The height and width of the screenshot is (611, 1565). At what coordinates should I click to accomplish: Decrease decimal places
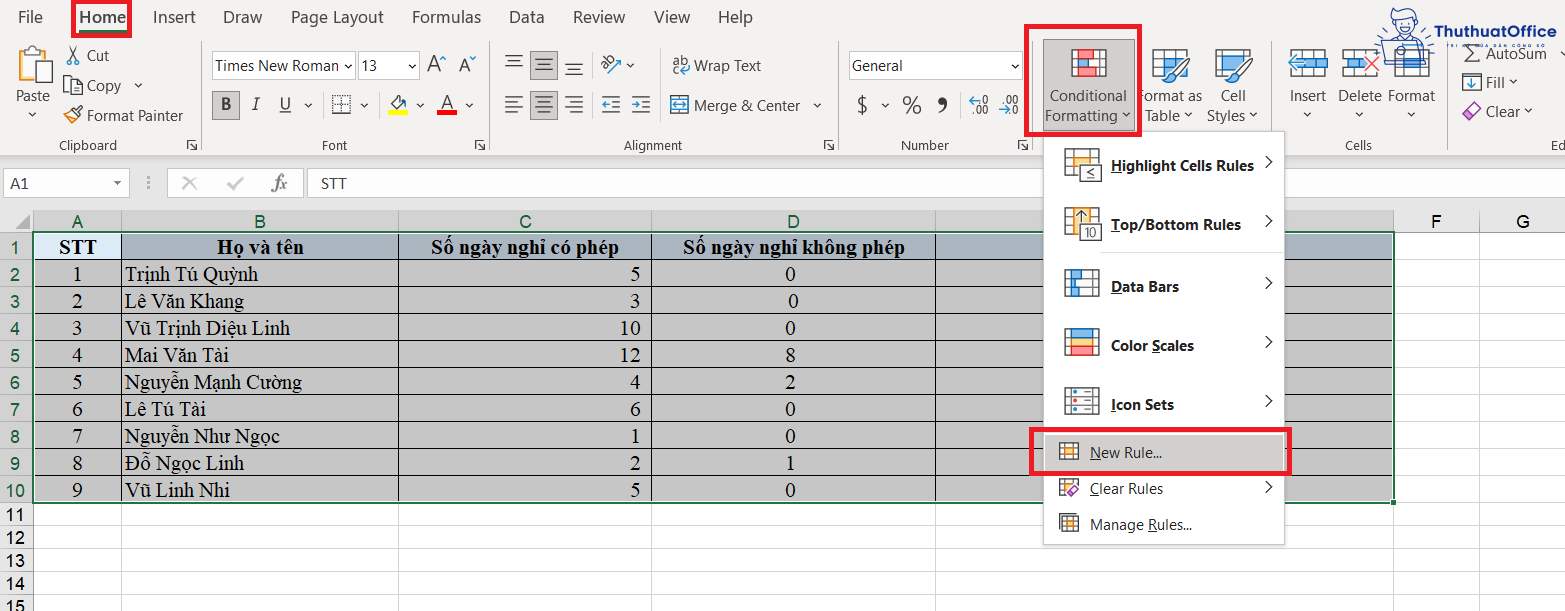click(1009, 105)
